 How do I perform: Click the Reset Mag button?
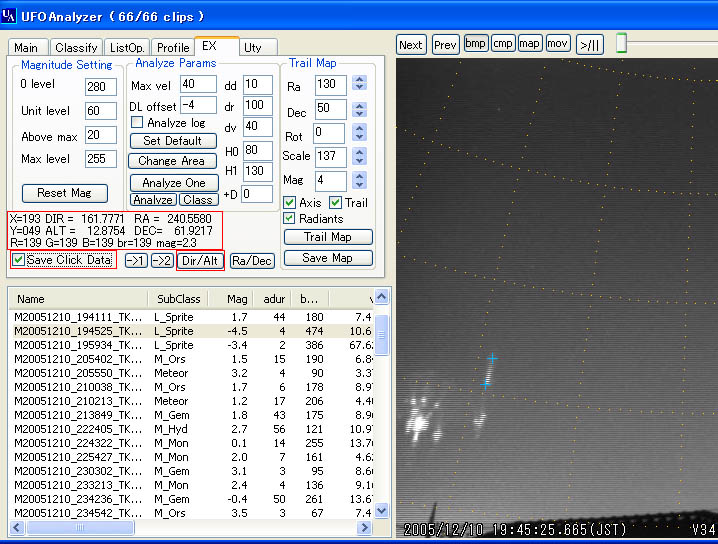tap(64, 193)
